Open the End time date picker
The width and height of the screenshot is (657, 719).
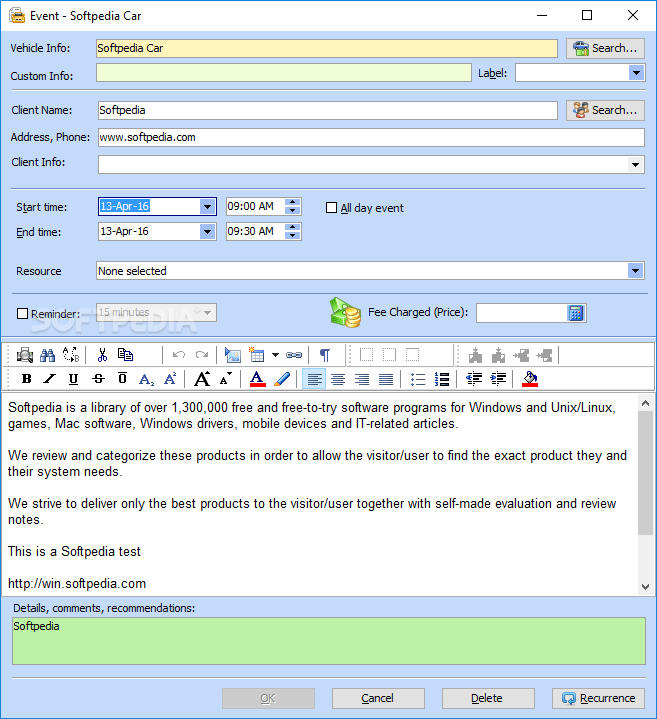click(x=207, y=232)
